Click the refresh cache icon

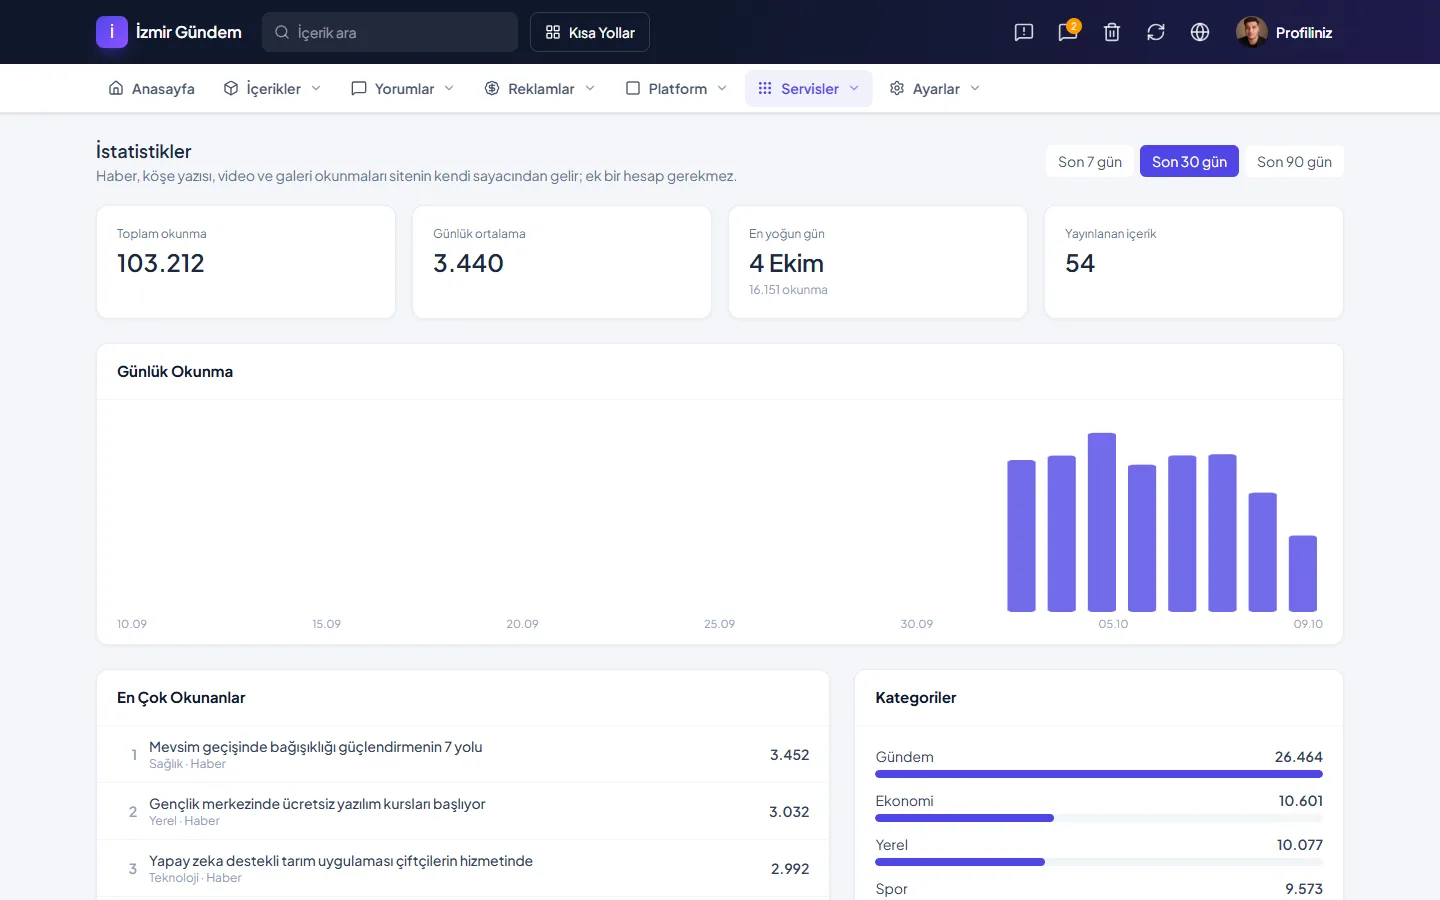[x=1156, y=32]
